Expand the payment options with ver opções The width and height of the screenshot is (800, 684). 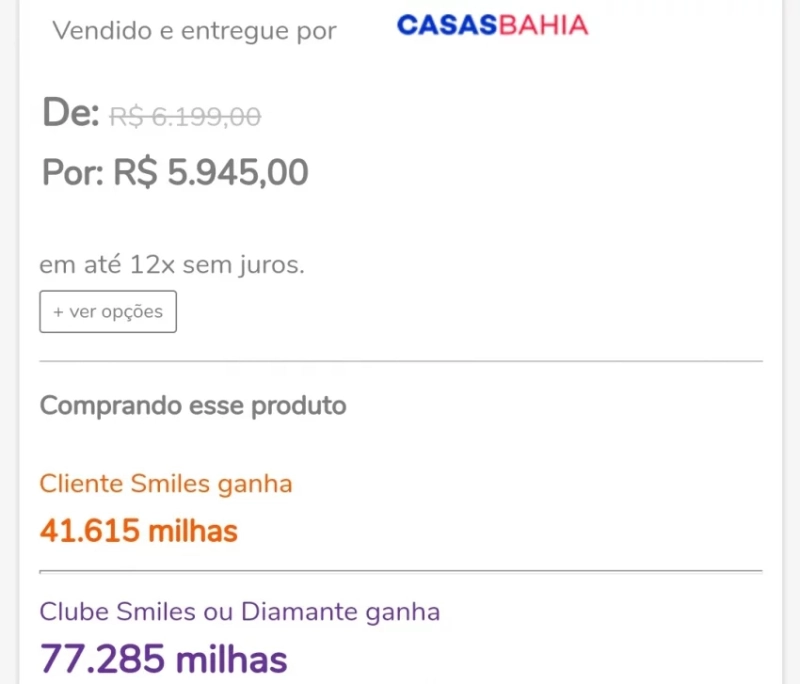click(x=108, y=311)
